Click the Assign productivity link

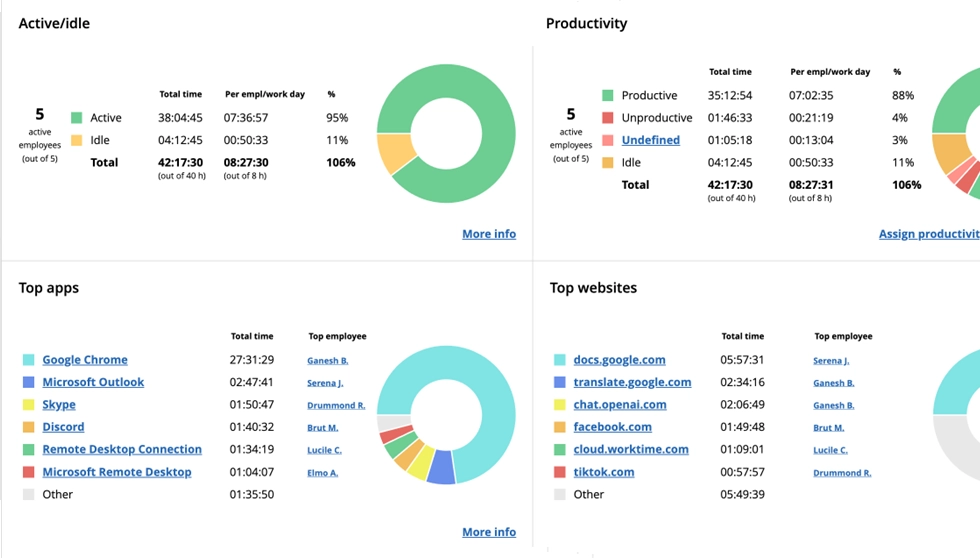[x=929, y=234]
